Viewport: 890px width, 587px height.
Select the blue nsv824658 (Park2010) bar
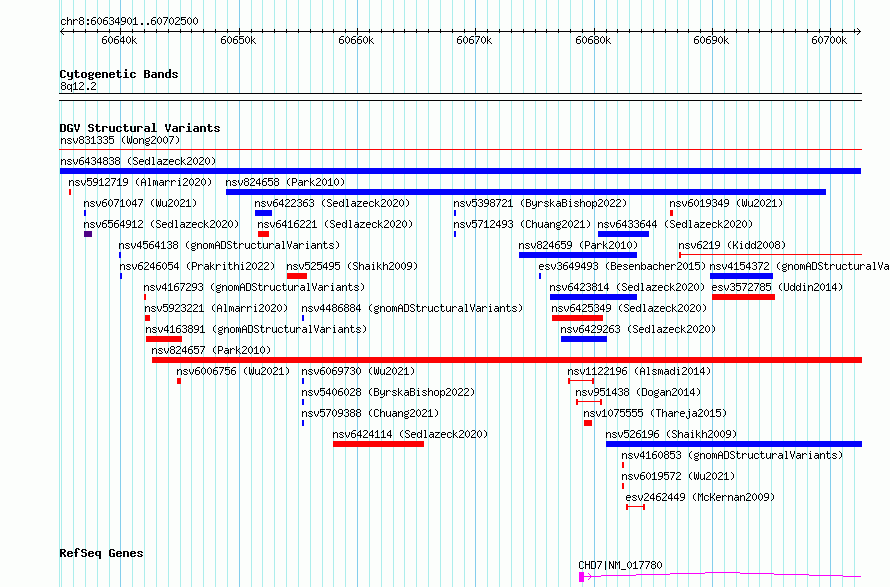(526, 192)
